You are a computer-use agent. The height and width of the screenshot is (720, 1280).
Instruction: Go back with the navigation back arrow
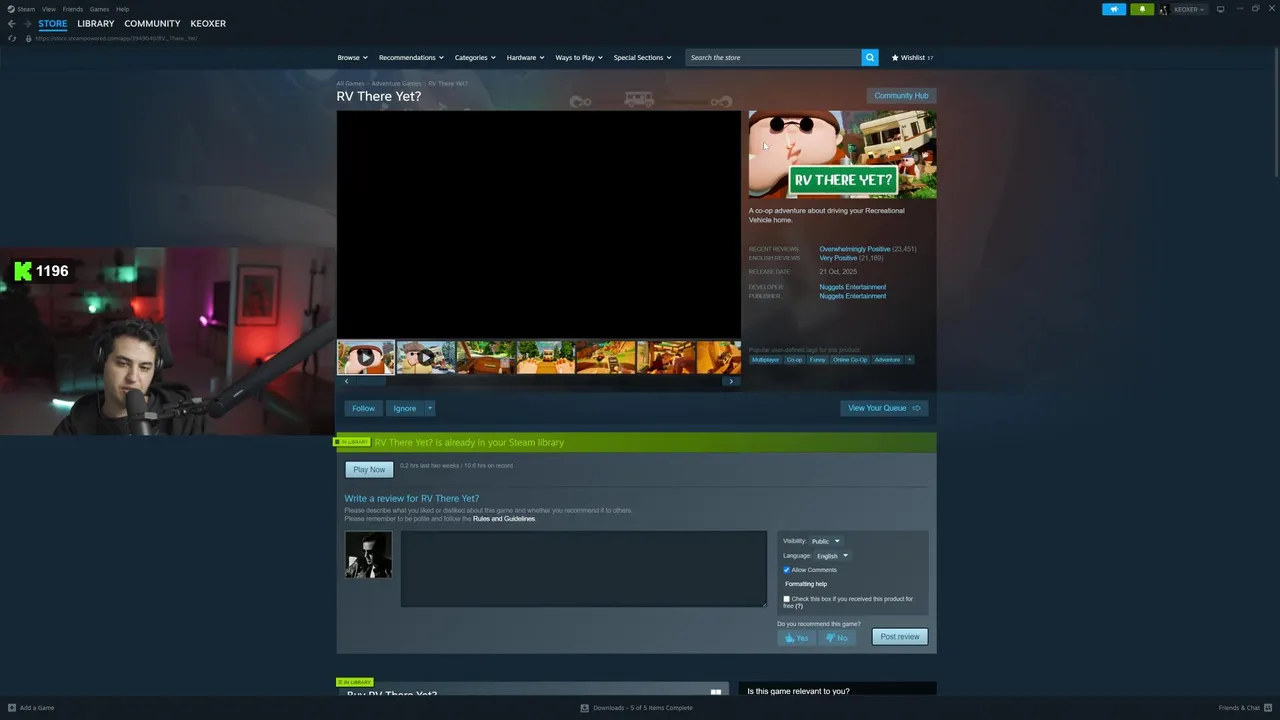pos(11,23)
